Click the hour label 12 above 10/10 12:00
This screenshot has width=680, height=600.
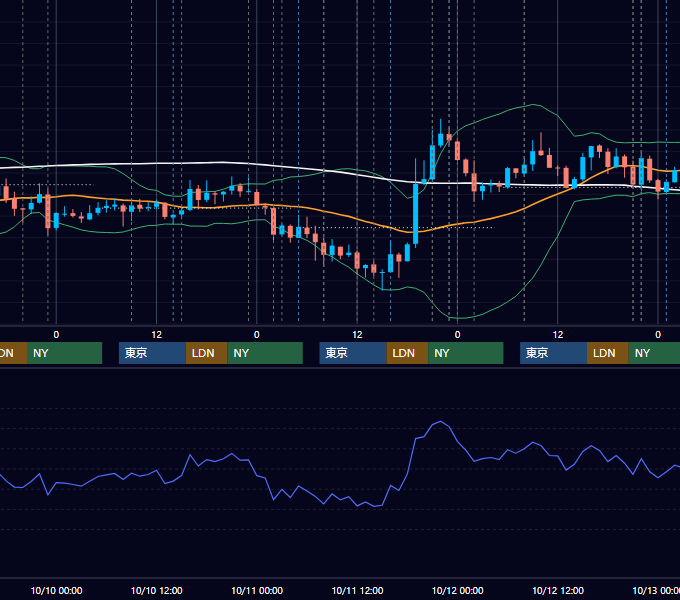tap(157, 335)
